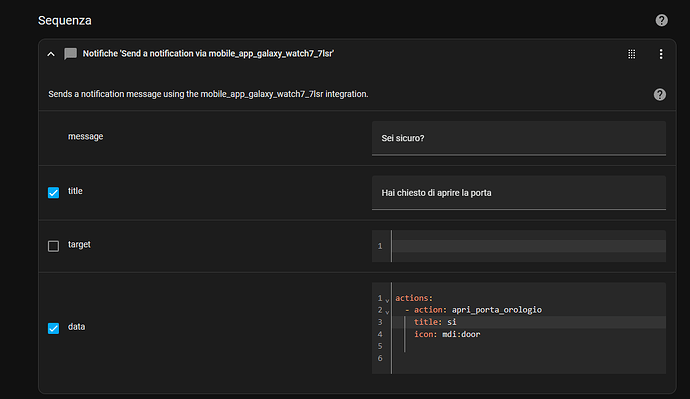Fold the 'actions:' line in the data editor
Viewport: 690px width, 399px height.
[x=387, y=300]
